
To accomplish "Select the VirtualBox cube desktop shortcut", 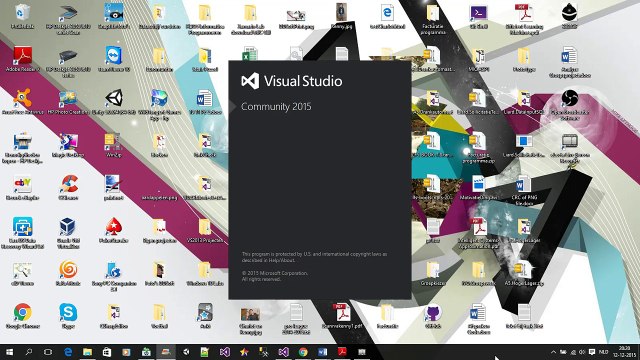I will pyautogui.click(x=68, y=233).
